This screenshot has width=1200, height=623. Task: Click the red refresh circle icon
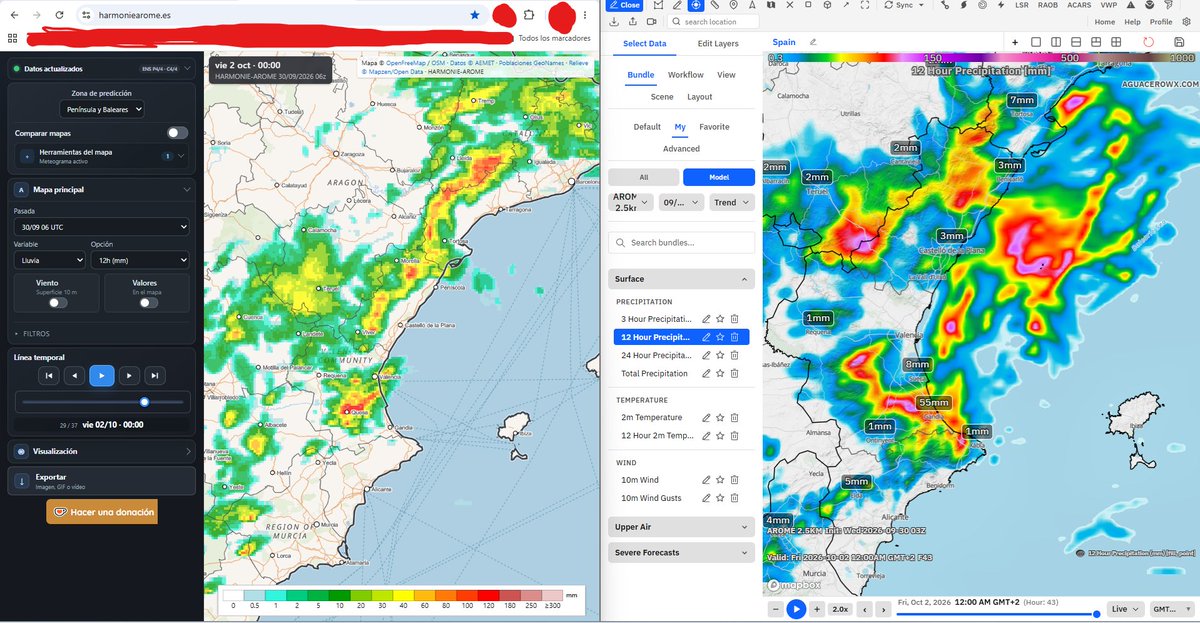click(x=1148, y=42)
